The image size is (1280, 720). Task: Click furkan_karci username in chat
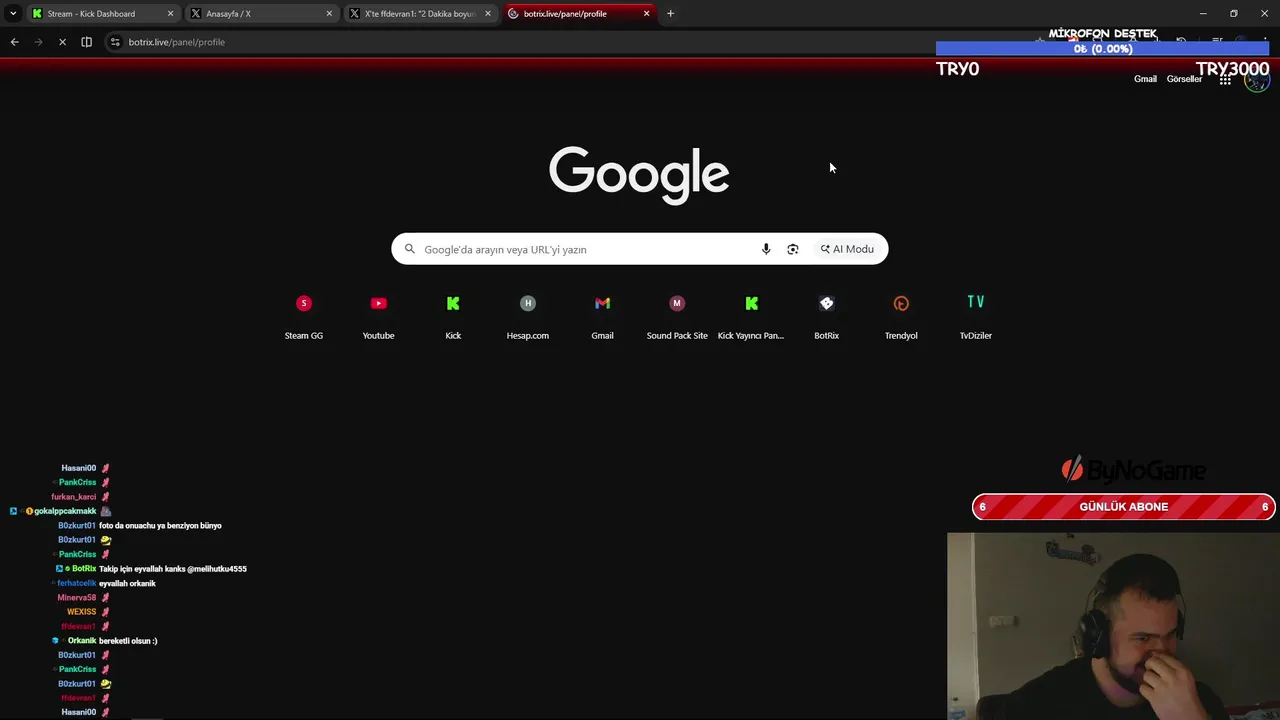click(x=74, y=497)
